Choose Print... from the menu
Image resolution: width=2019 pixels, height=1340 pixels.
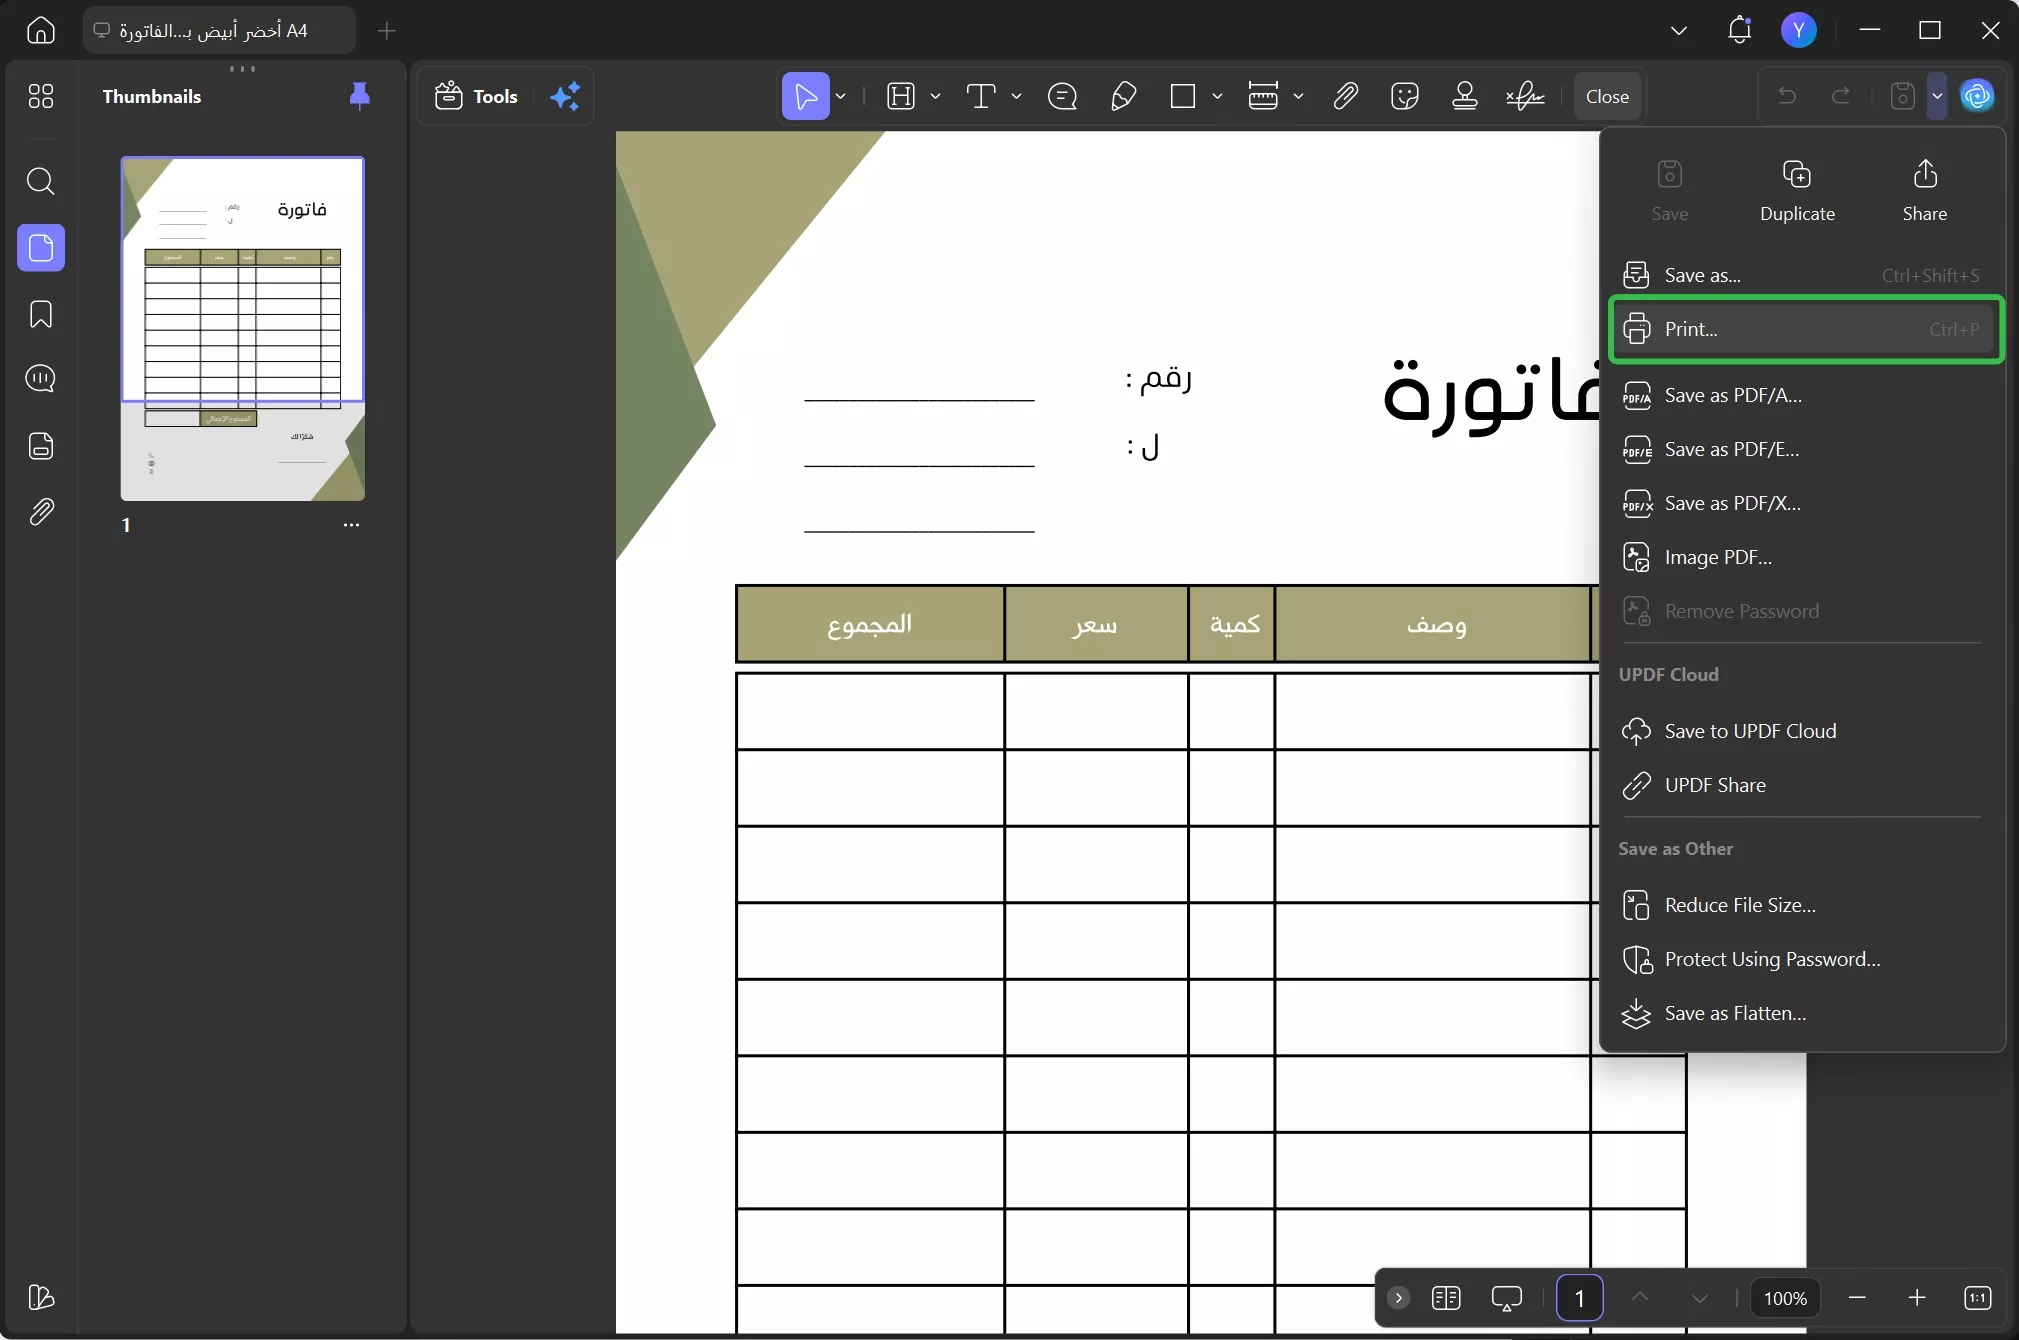(x=1806, y=329)
